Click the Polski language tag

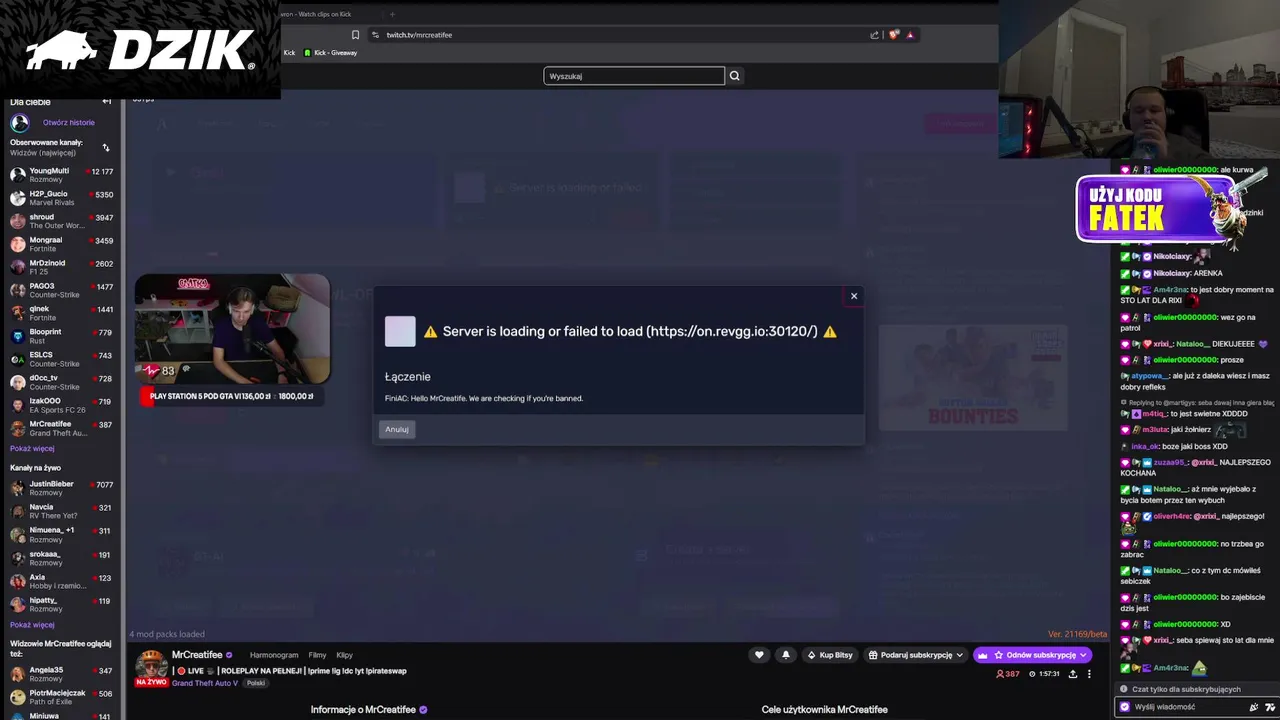point(255,683)
